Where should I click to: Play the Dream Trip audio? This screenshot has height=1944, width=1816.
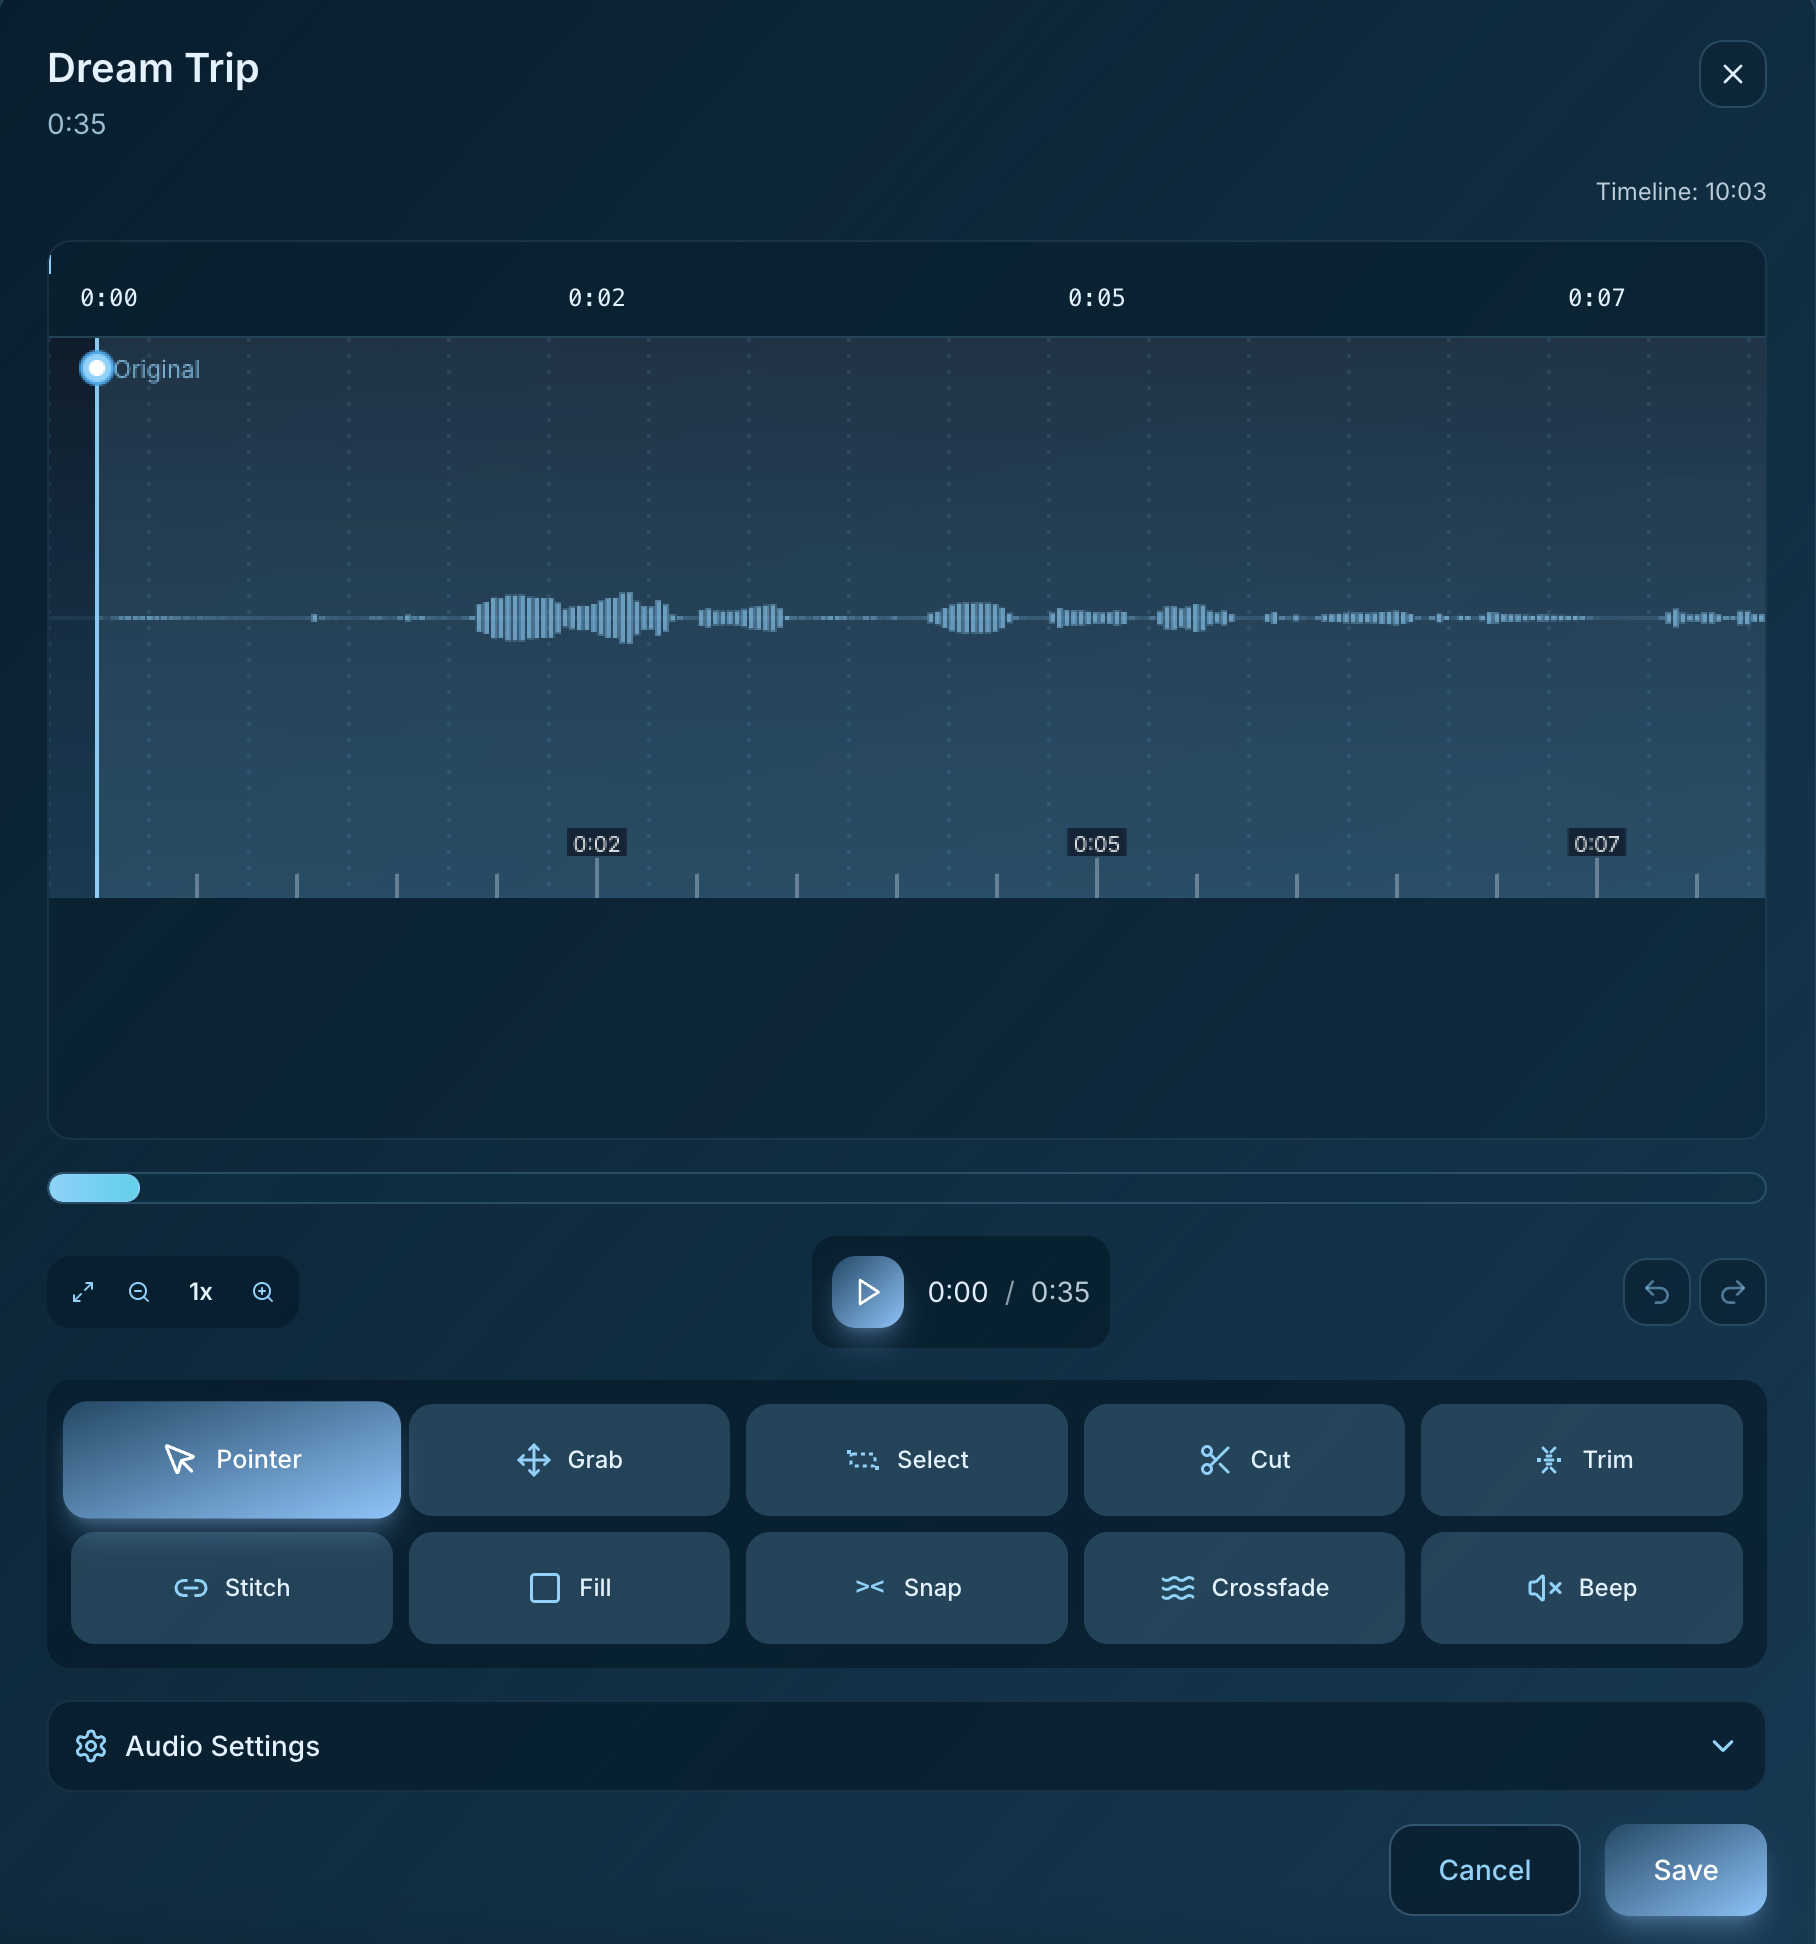click(x=867, y=1292)
